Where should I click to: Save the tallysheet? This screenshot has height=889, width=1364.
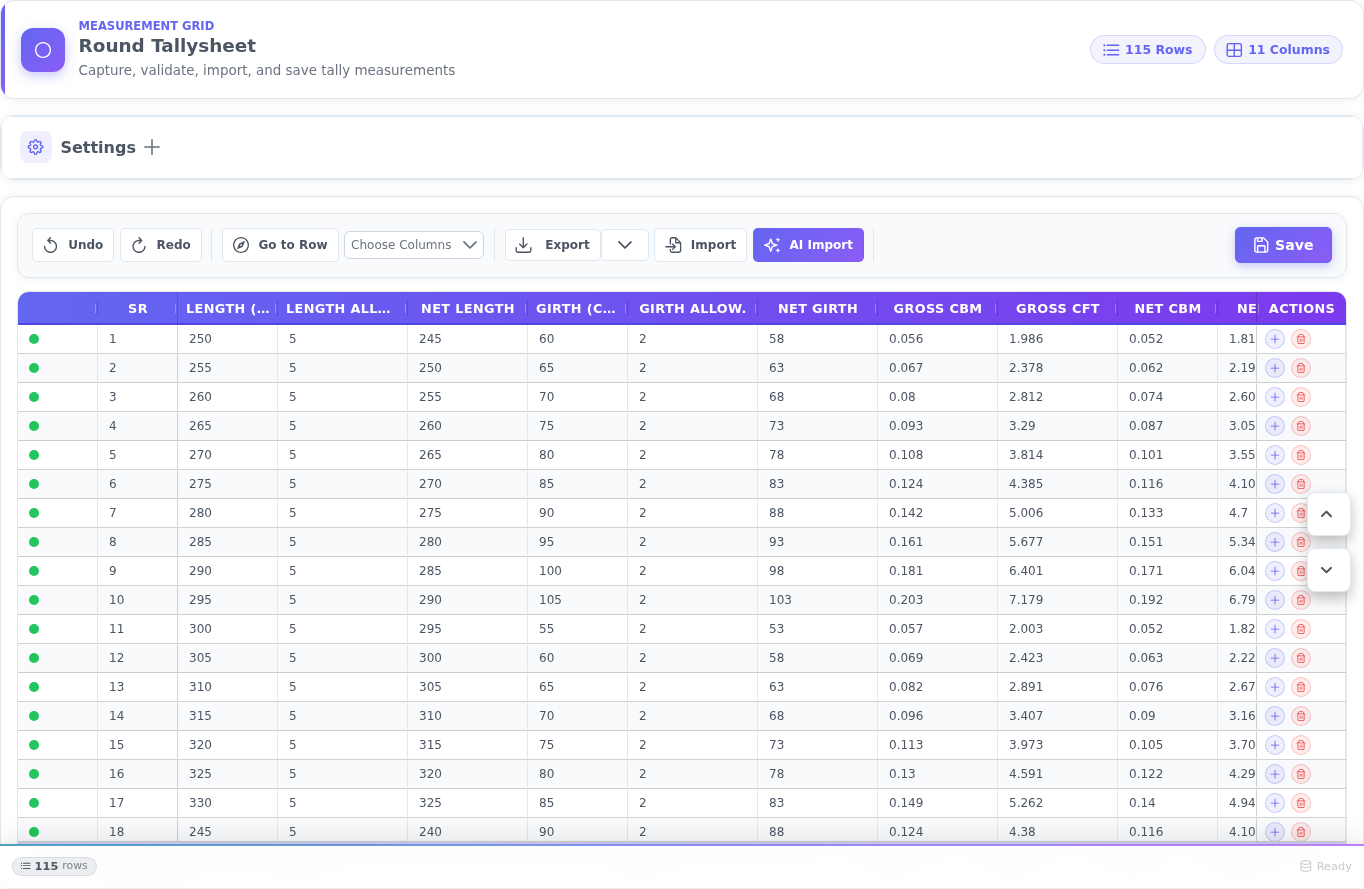pos(1283,245)
